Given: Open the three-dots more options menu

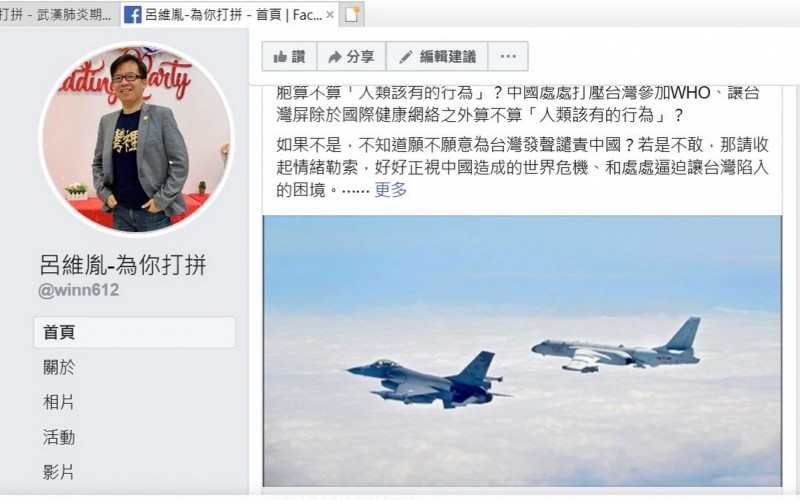Looking at the screenshot, I should (508, 57).
